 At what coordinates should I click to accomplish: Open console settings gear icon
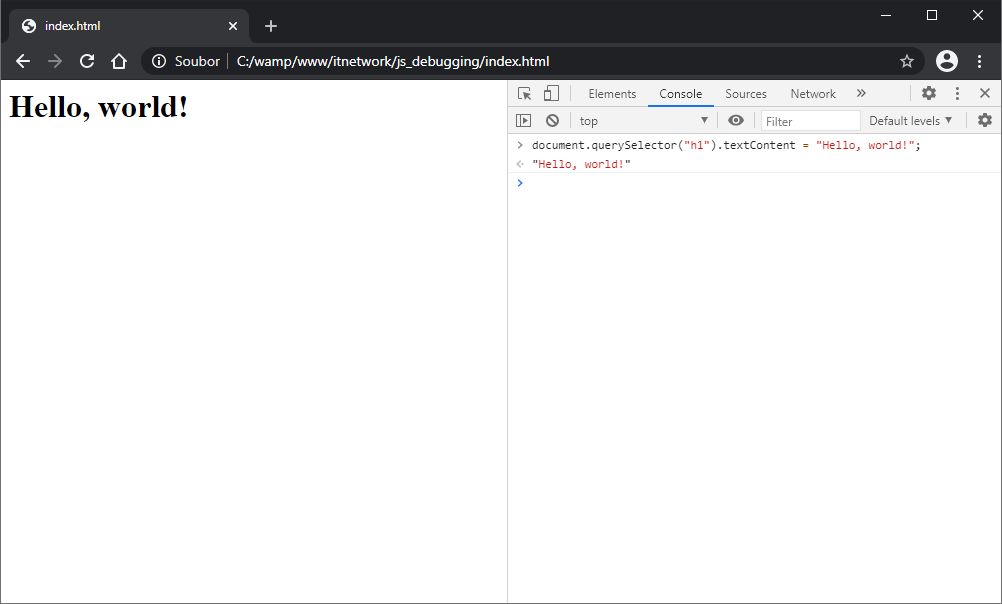pos(985,121)
